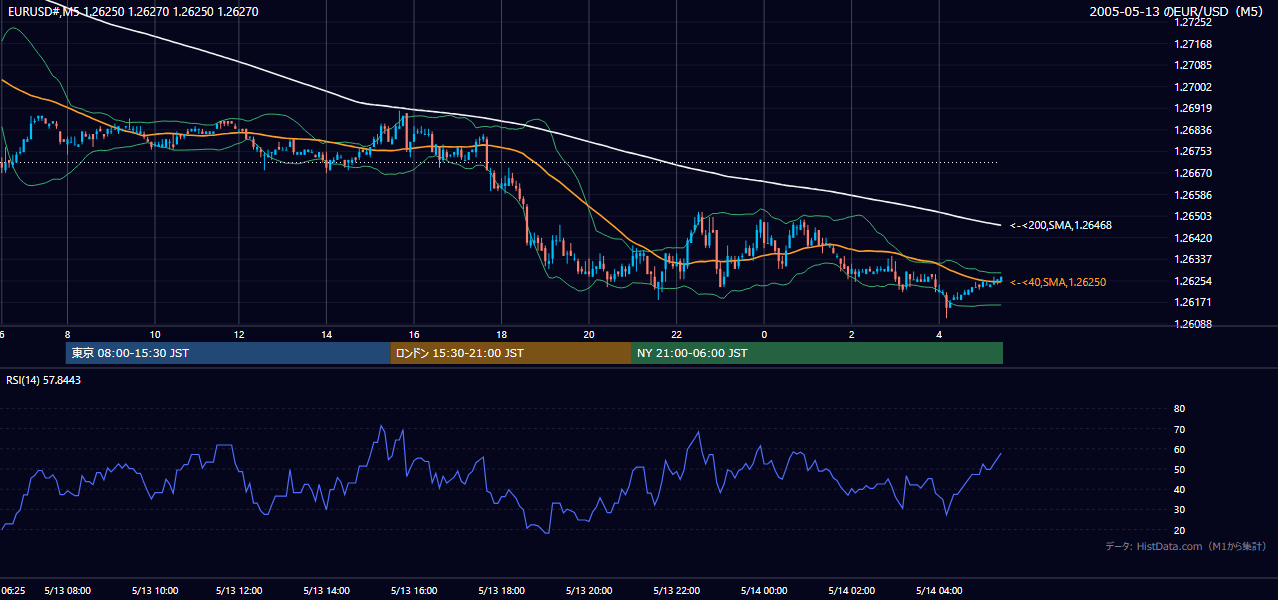Click price axis label 1.26254
This screenshot has width=1278, height=600.
(x=1194, y=281)
